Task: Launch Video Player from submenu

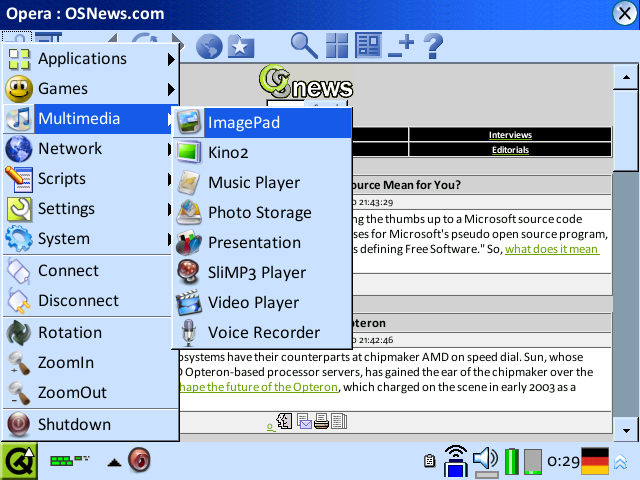Action: tap(262, 303)
